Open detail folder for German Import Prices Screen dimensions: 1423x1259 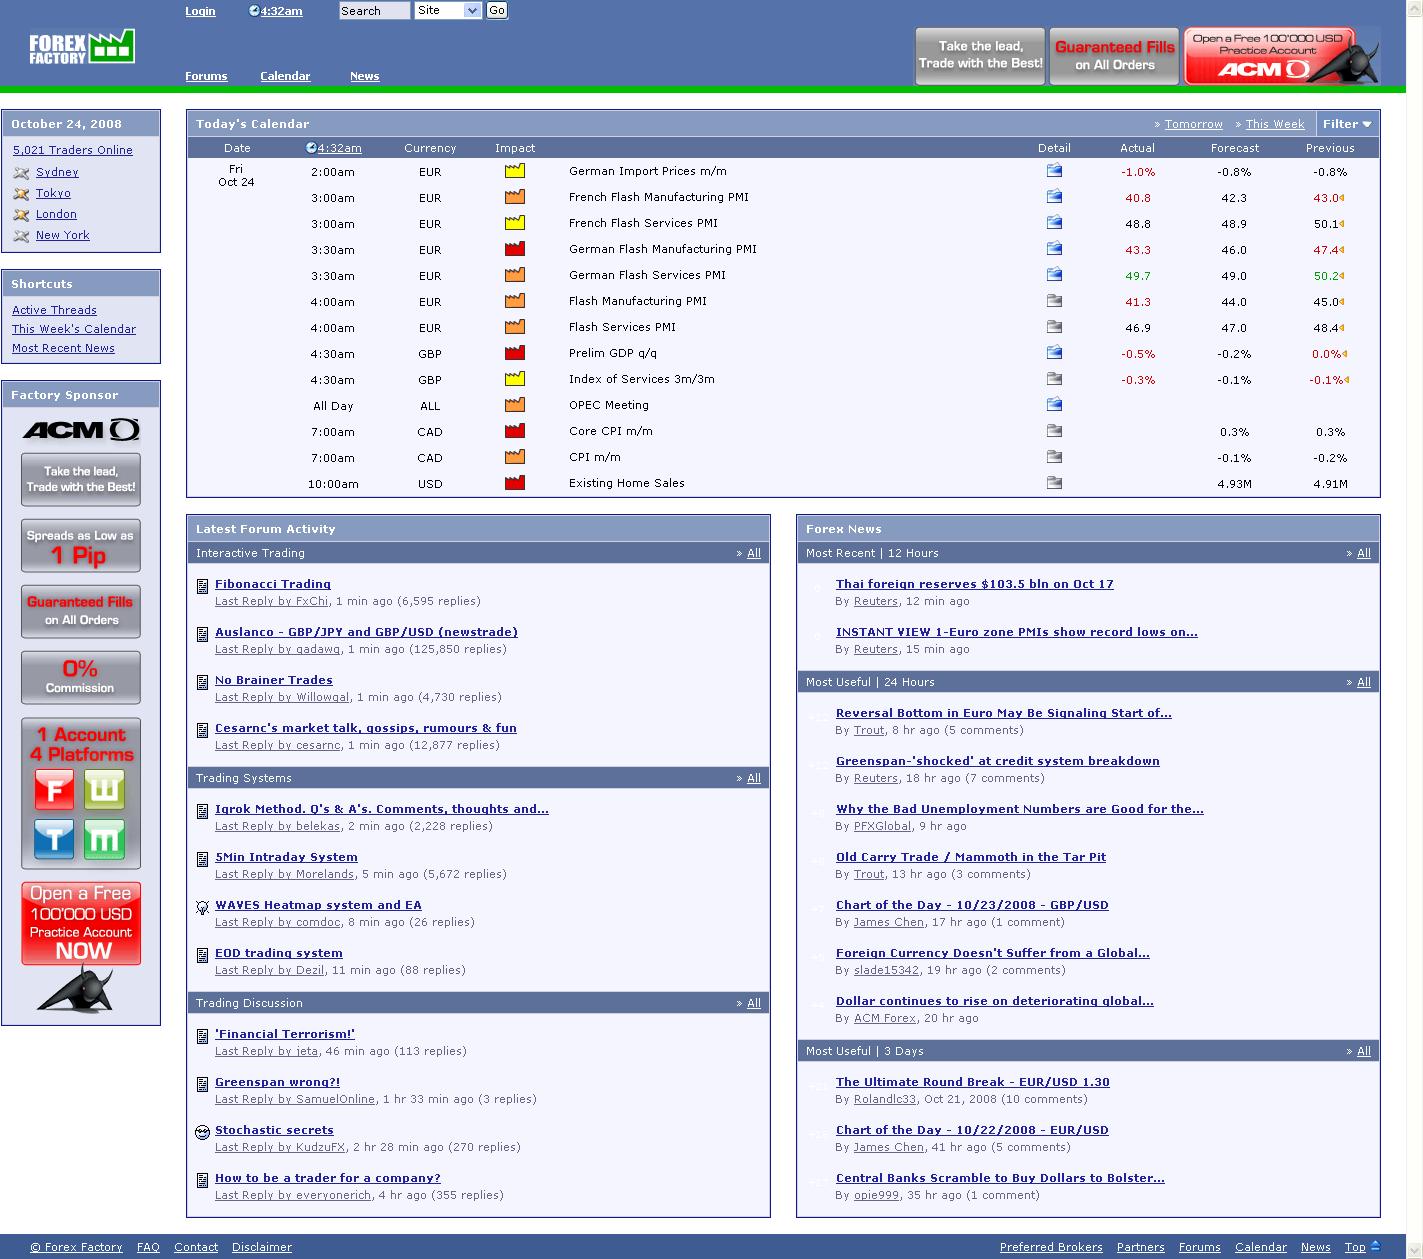tap(1054, 171)
